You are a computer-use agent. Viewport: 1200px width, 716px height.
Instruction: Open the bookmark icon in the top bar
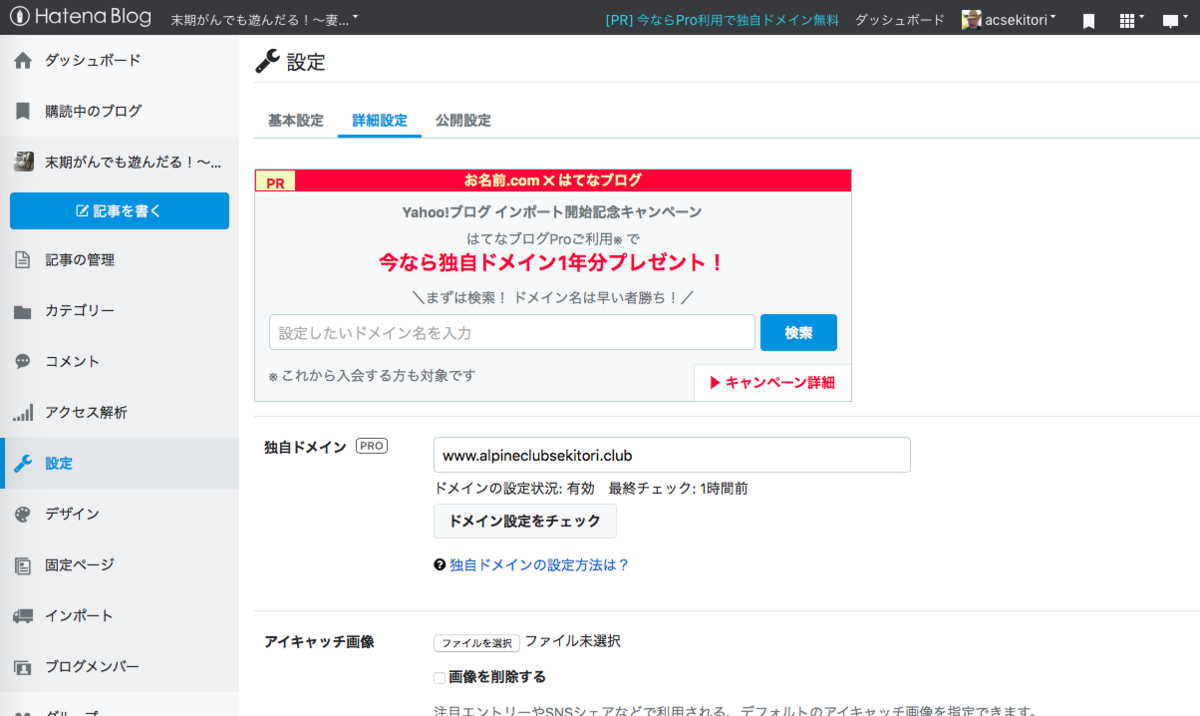tap(1088, 19)
